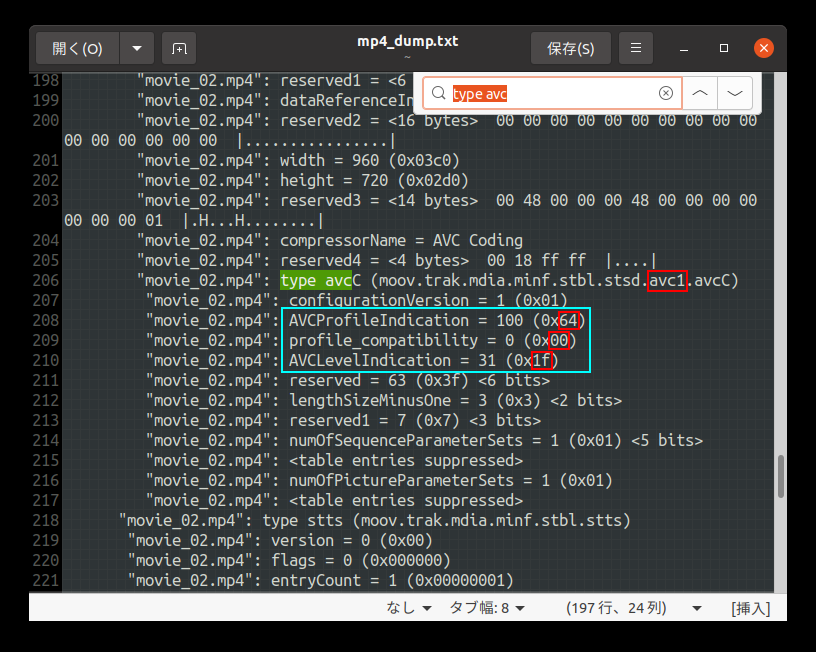Open the なし syntax highlighting dropdown

[409, 608]
